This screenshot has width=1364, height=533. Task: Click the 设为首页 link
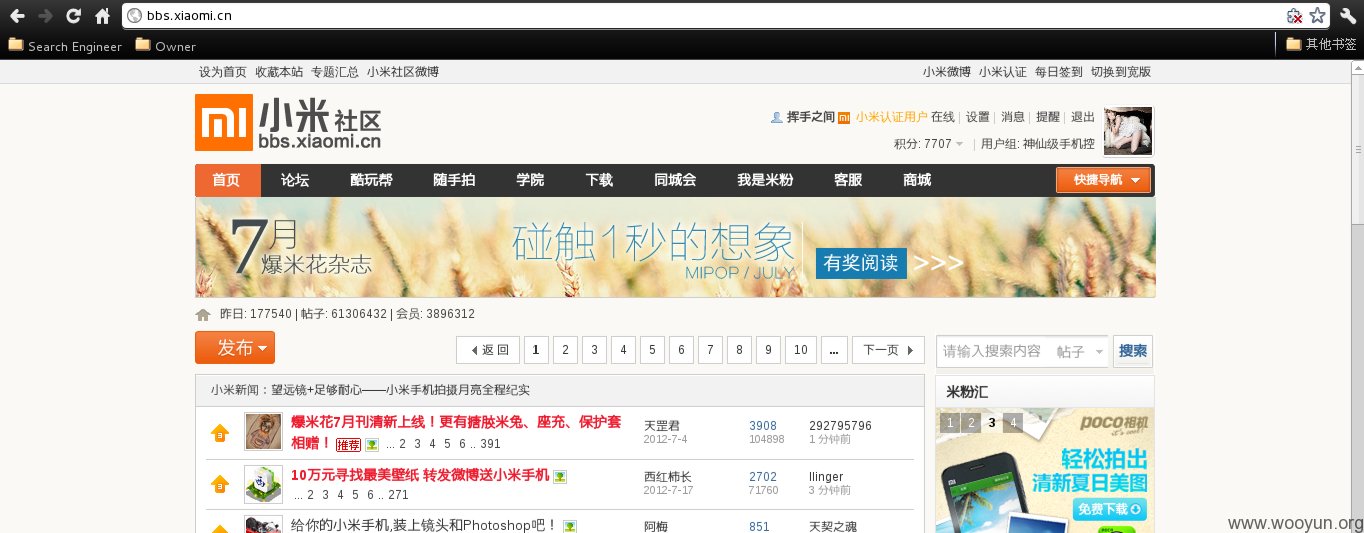pos(223,72)
